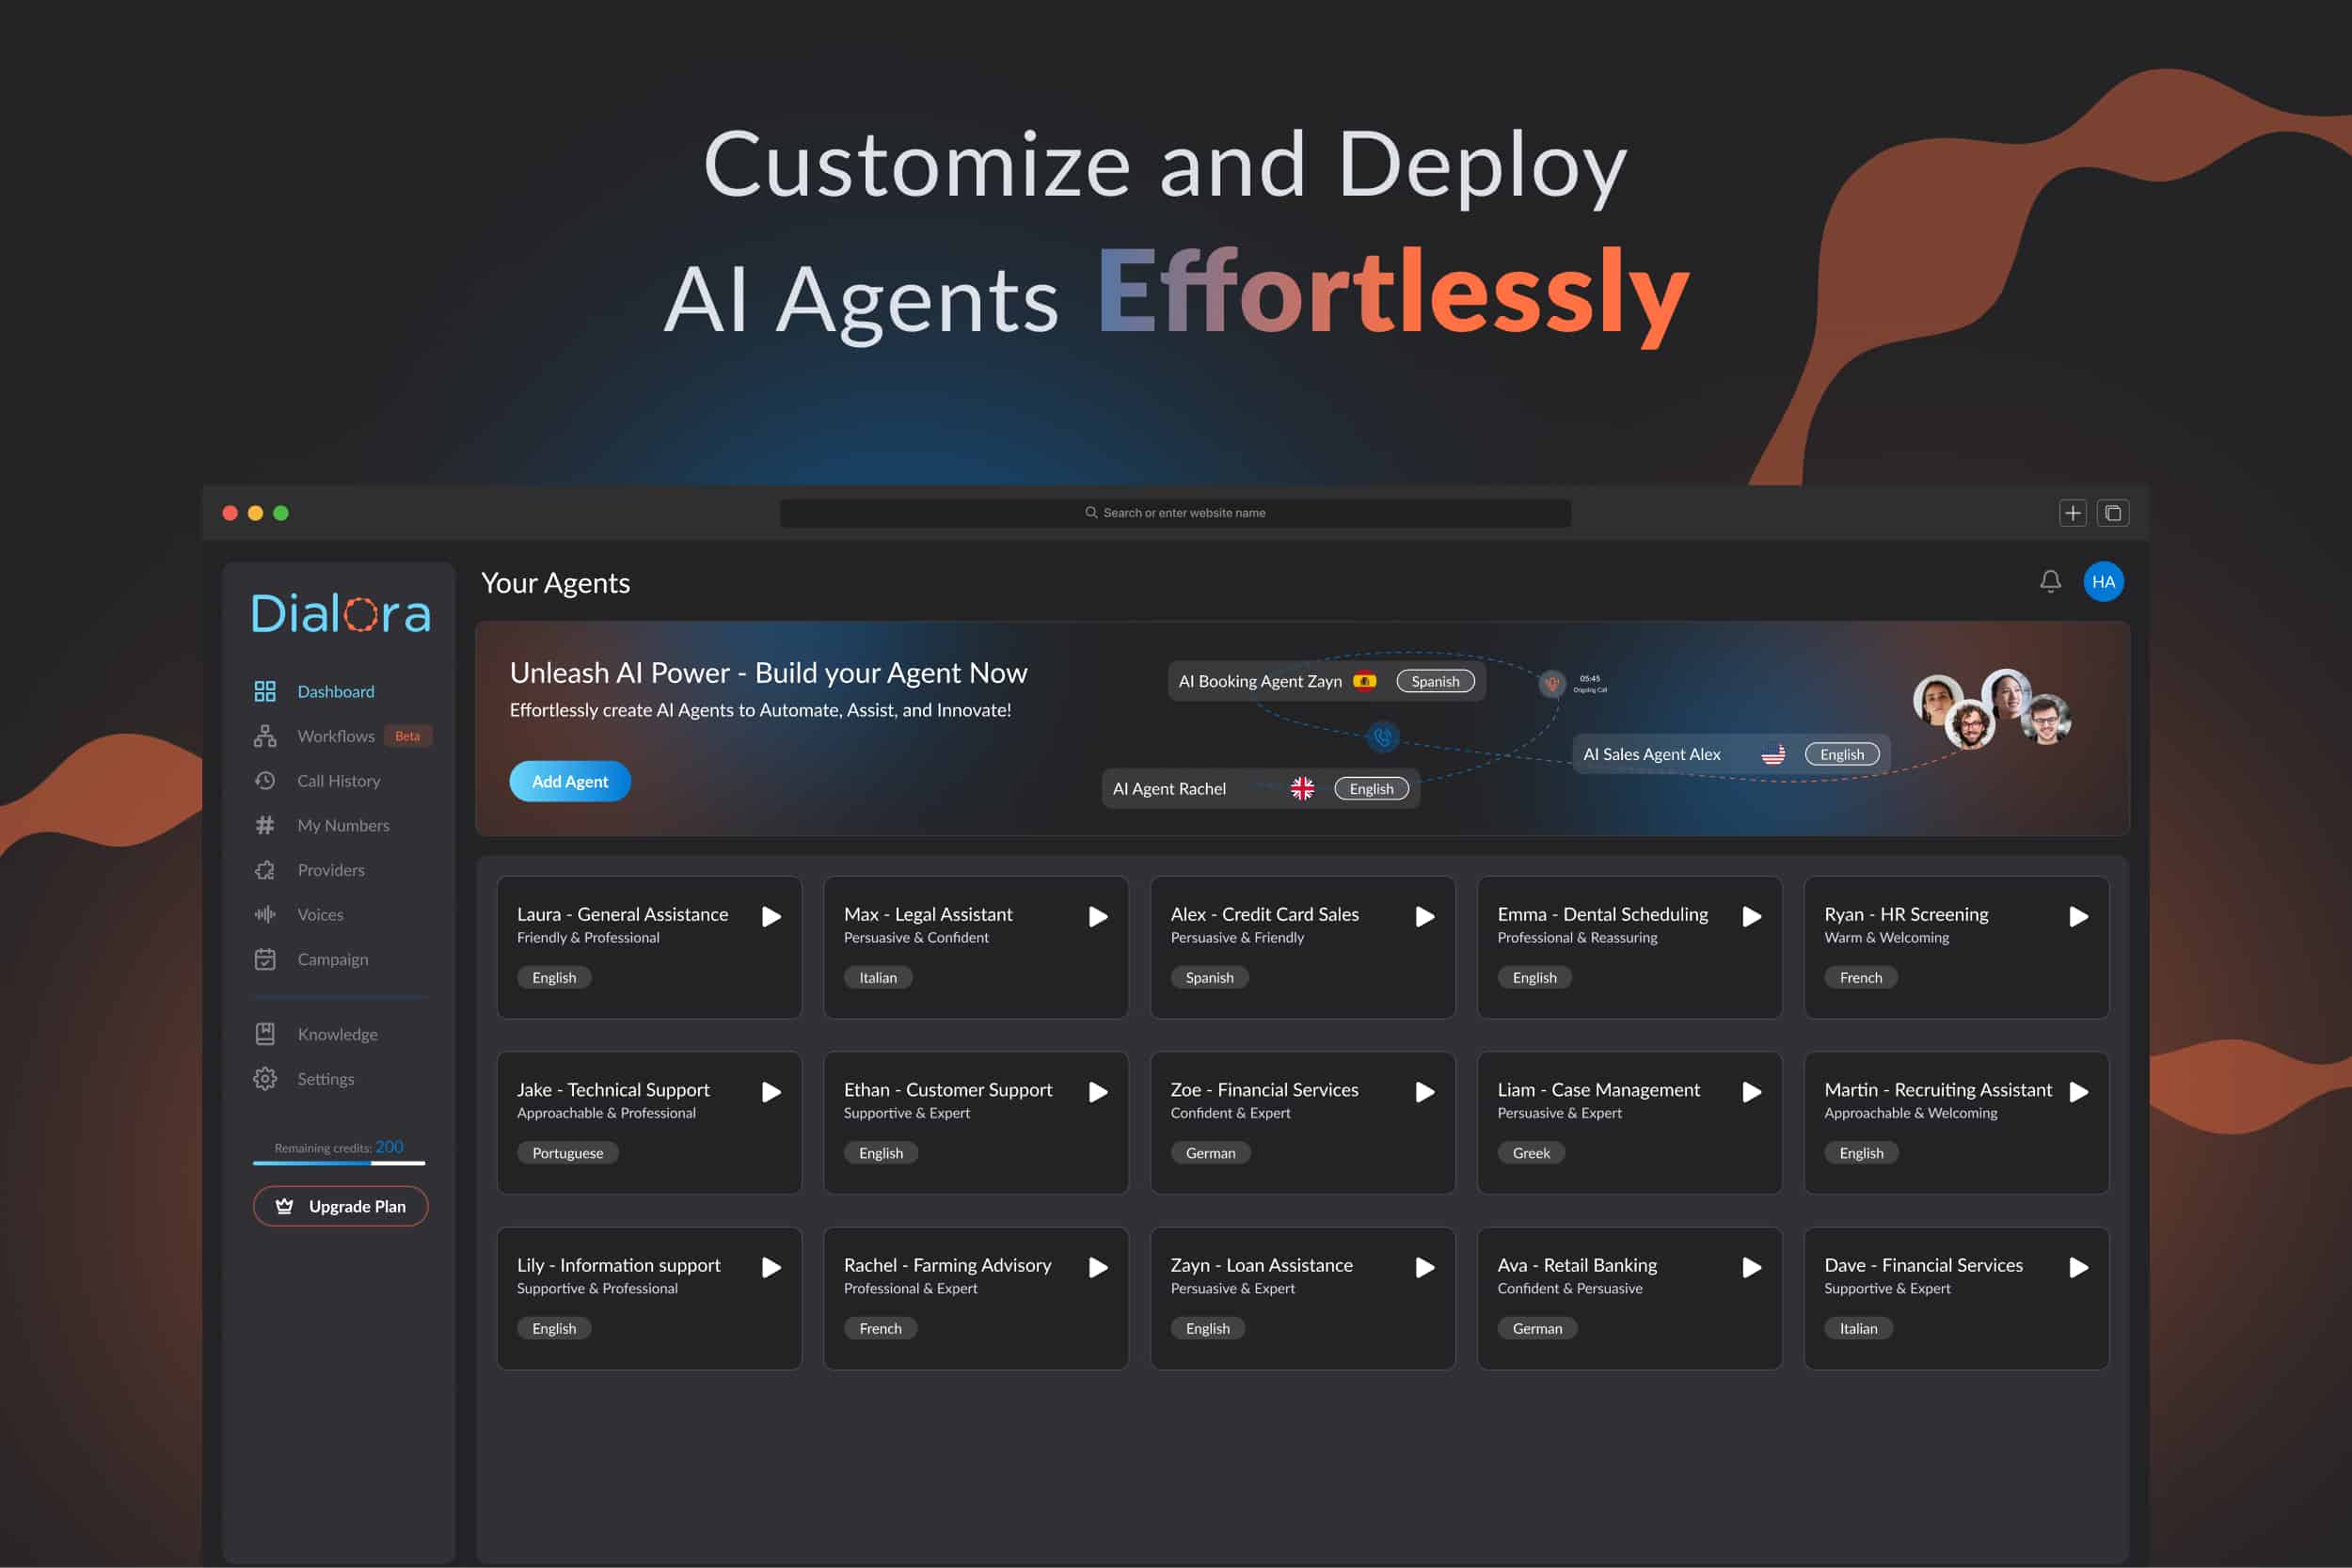
Task: Open My Numbers
Action: [343, 825]
